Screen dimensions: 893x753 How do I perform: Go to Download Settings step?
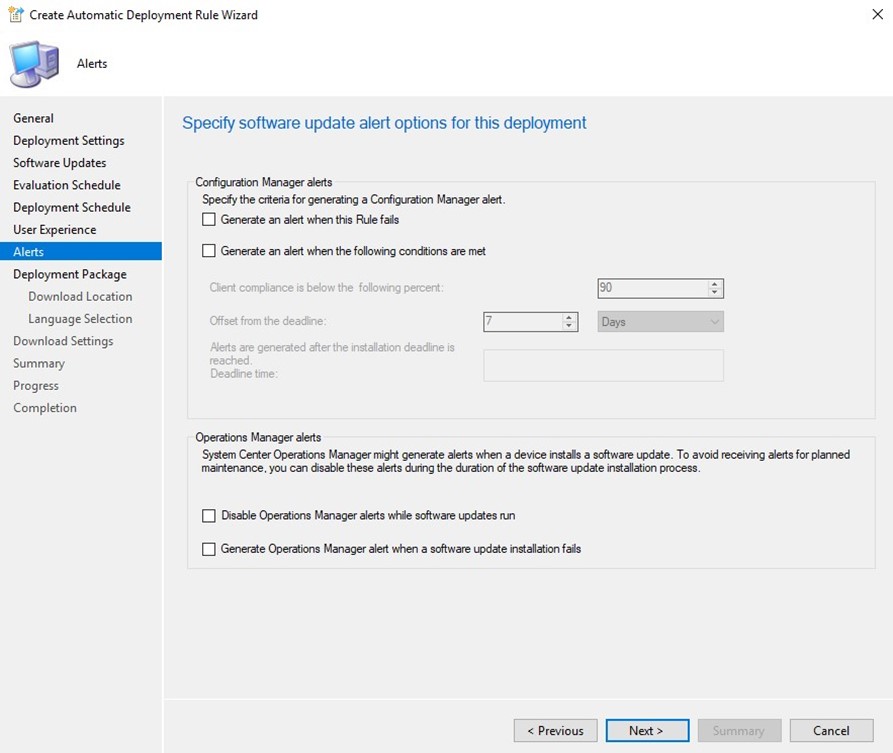63,341
